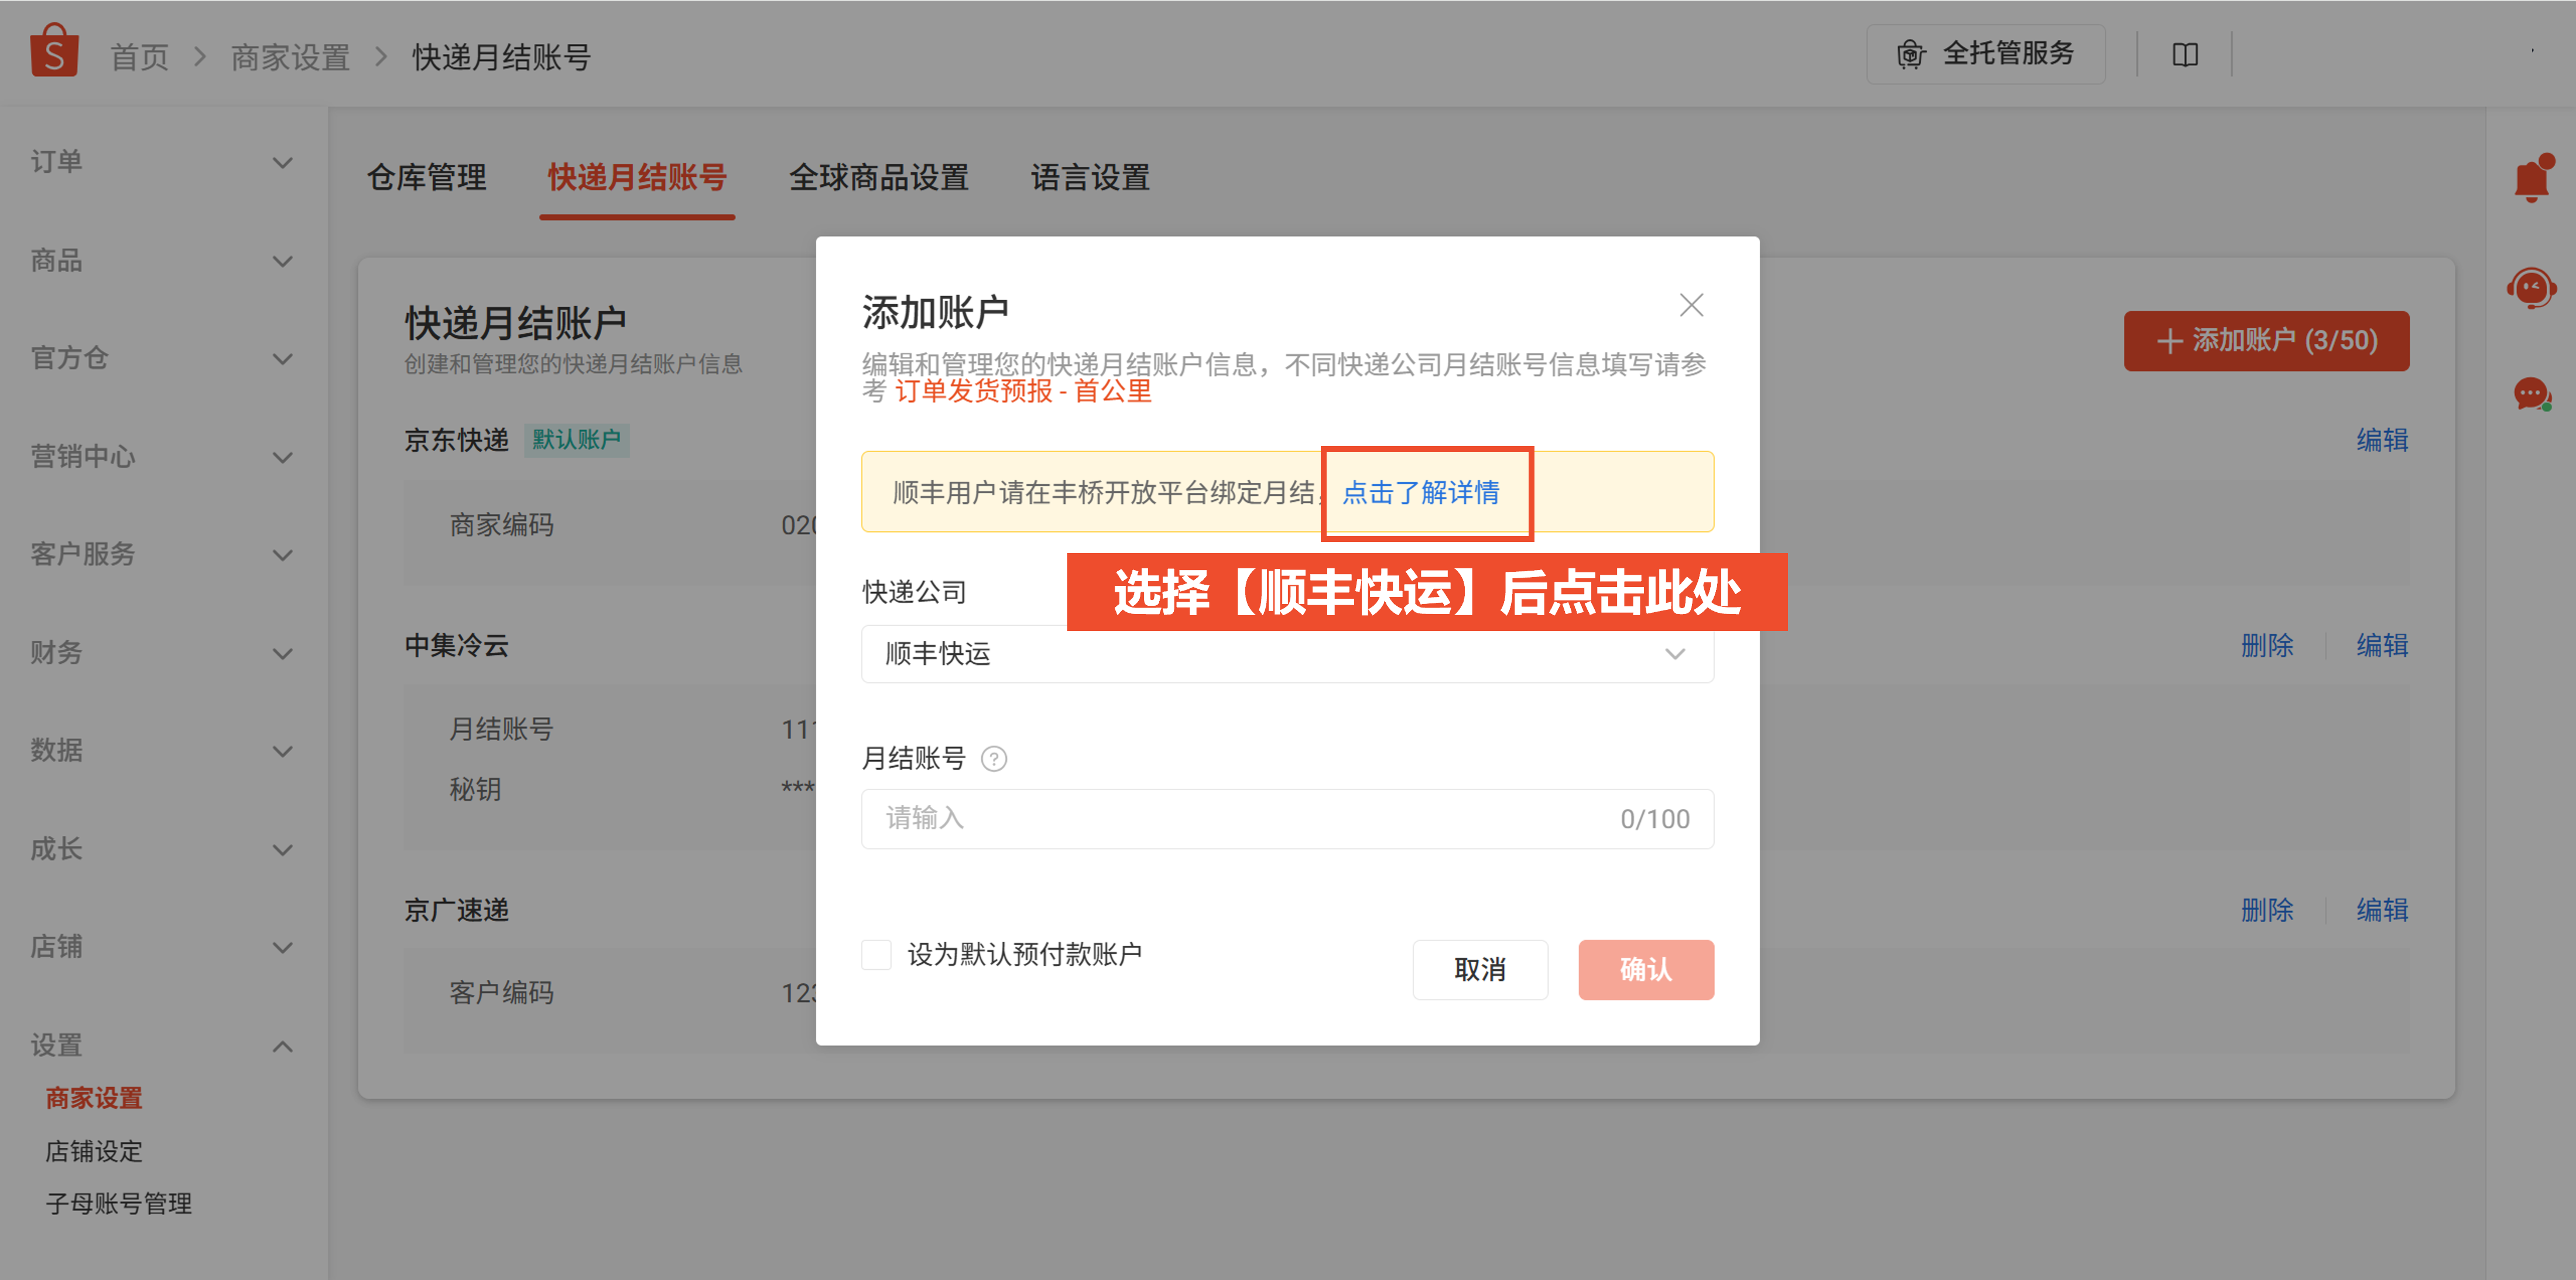Switch to the 仓库管理 tab

pos(427,178)
